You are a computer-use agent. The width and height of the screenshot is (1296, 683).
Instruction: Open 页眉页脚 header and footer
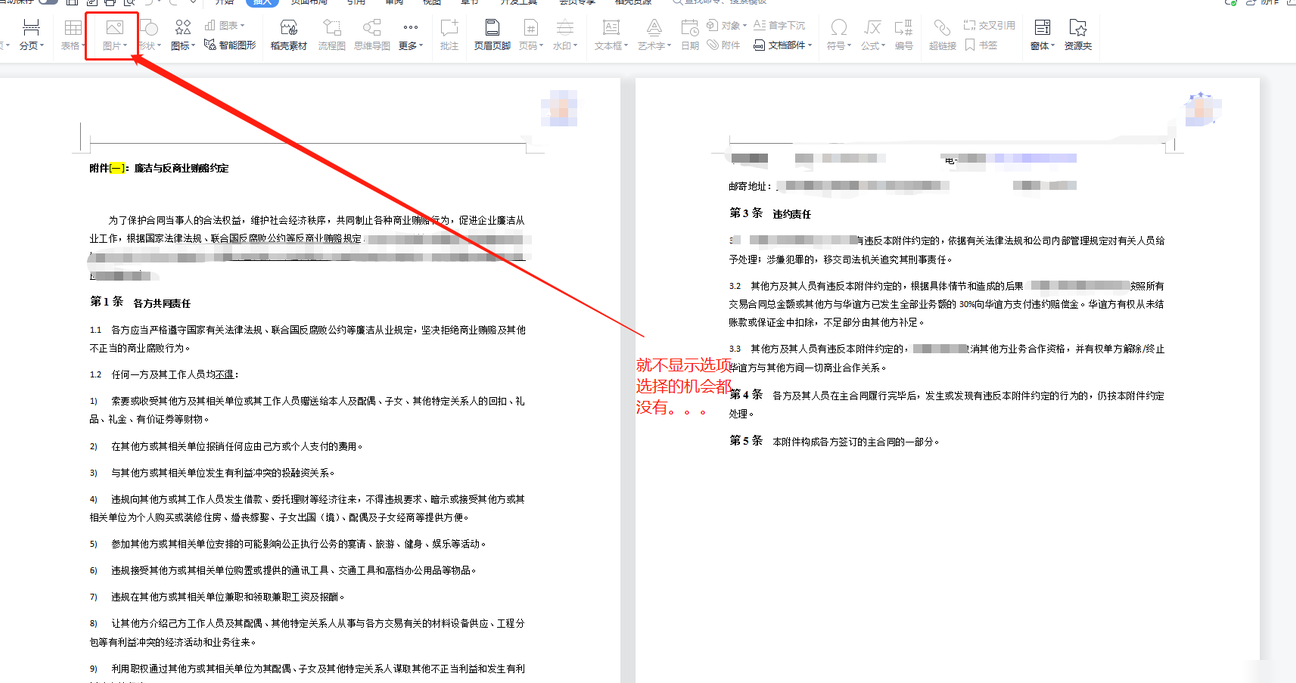pos(492,35)
